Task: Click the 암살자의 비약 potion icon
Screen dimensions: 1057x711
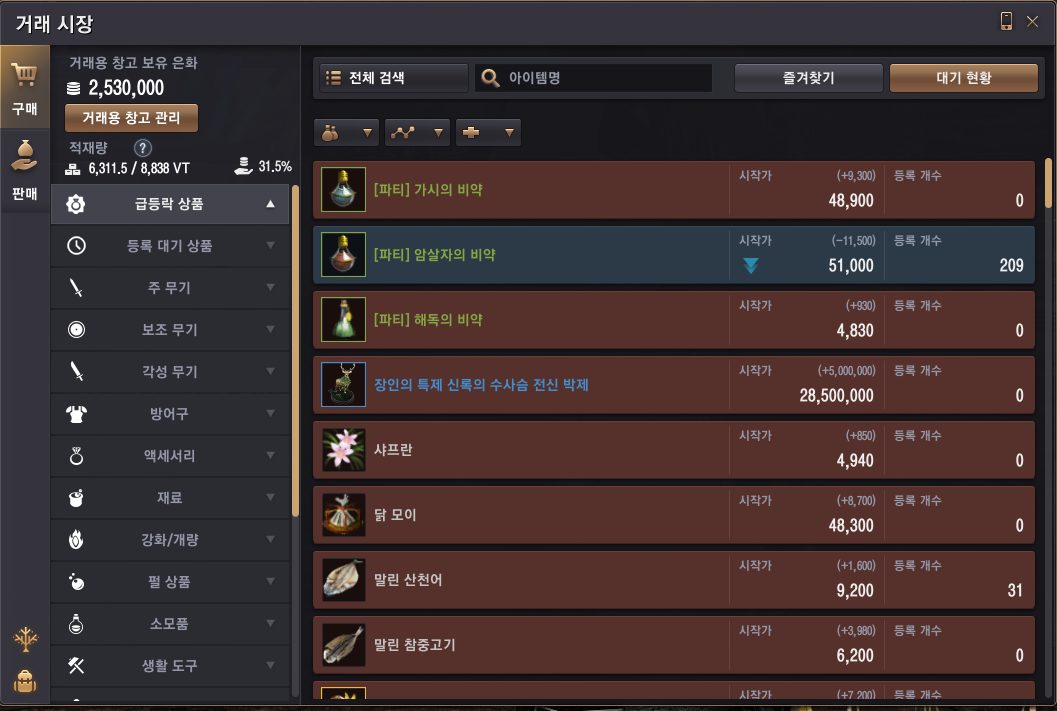Action: (343, 255)
